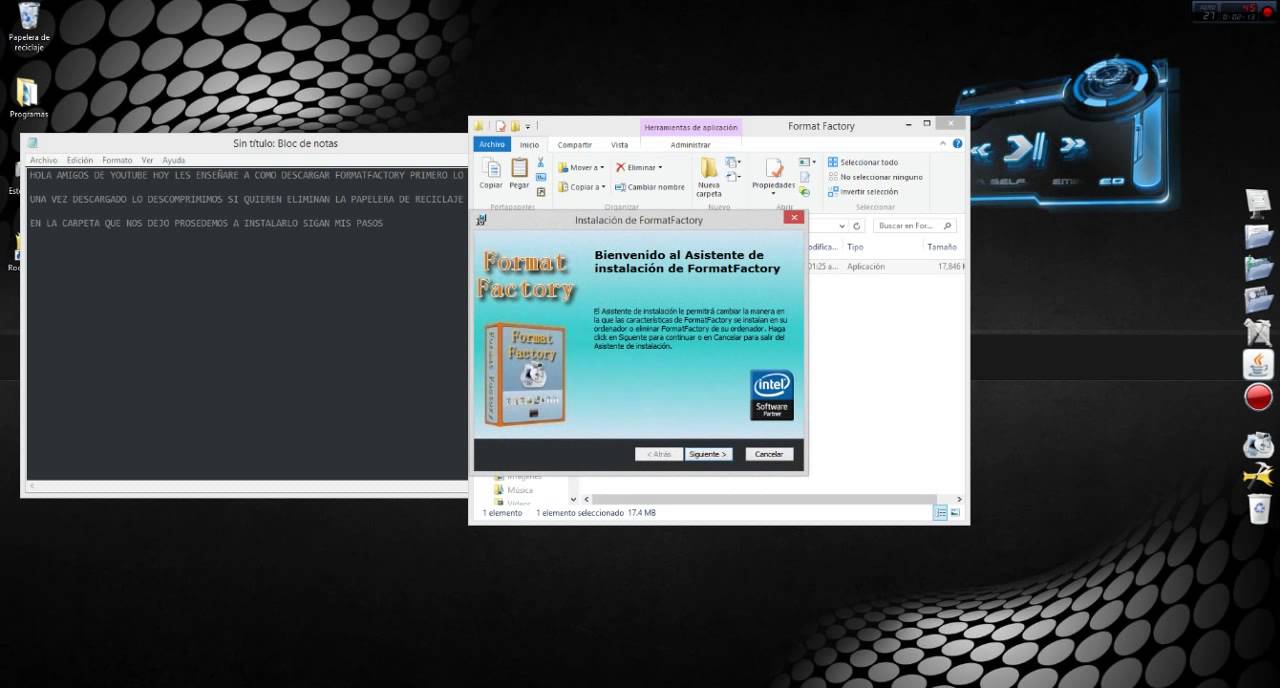Click the Intel Software Partner badge

[x=772, y=395]
